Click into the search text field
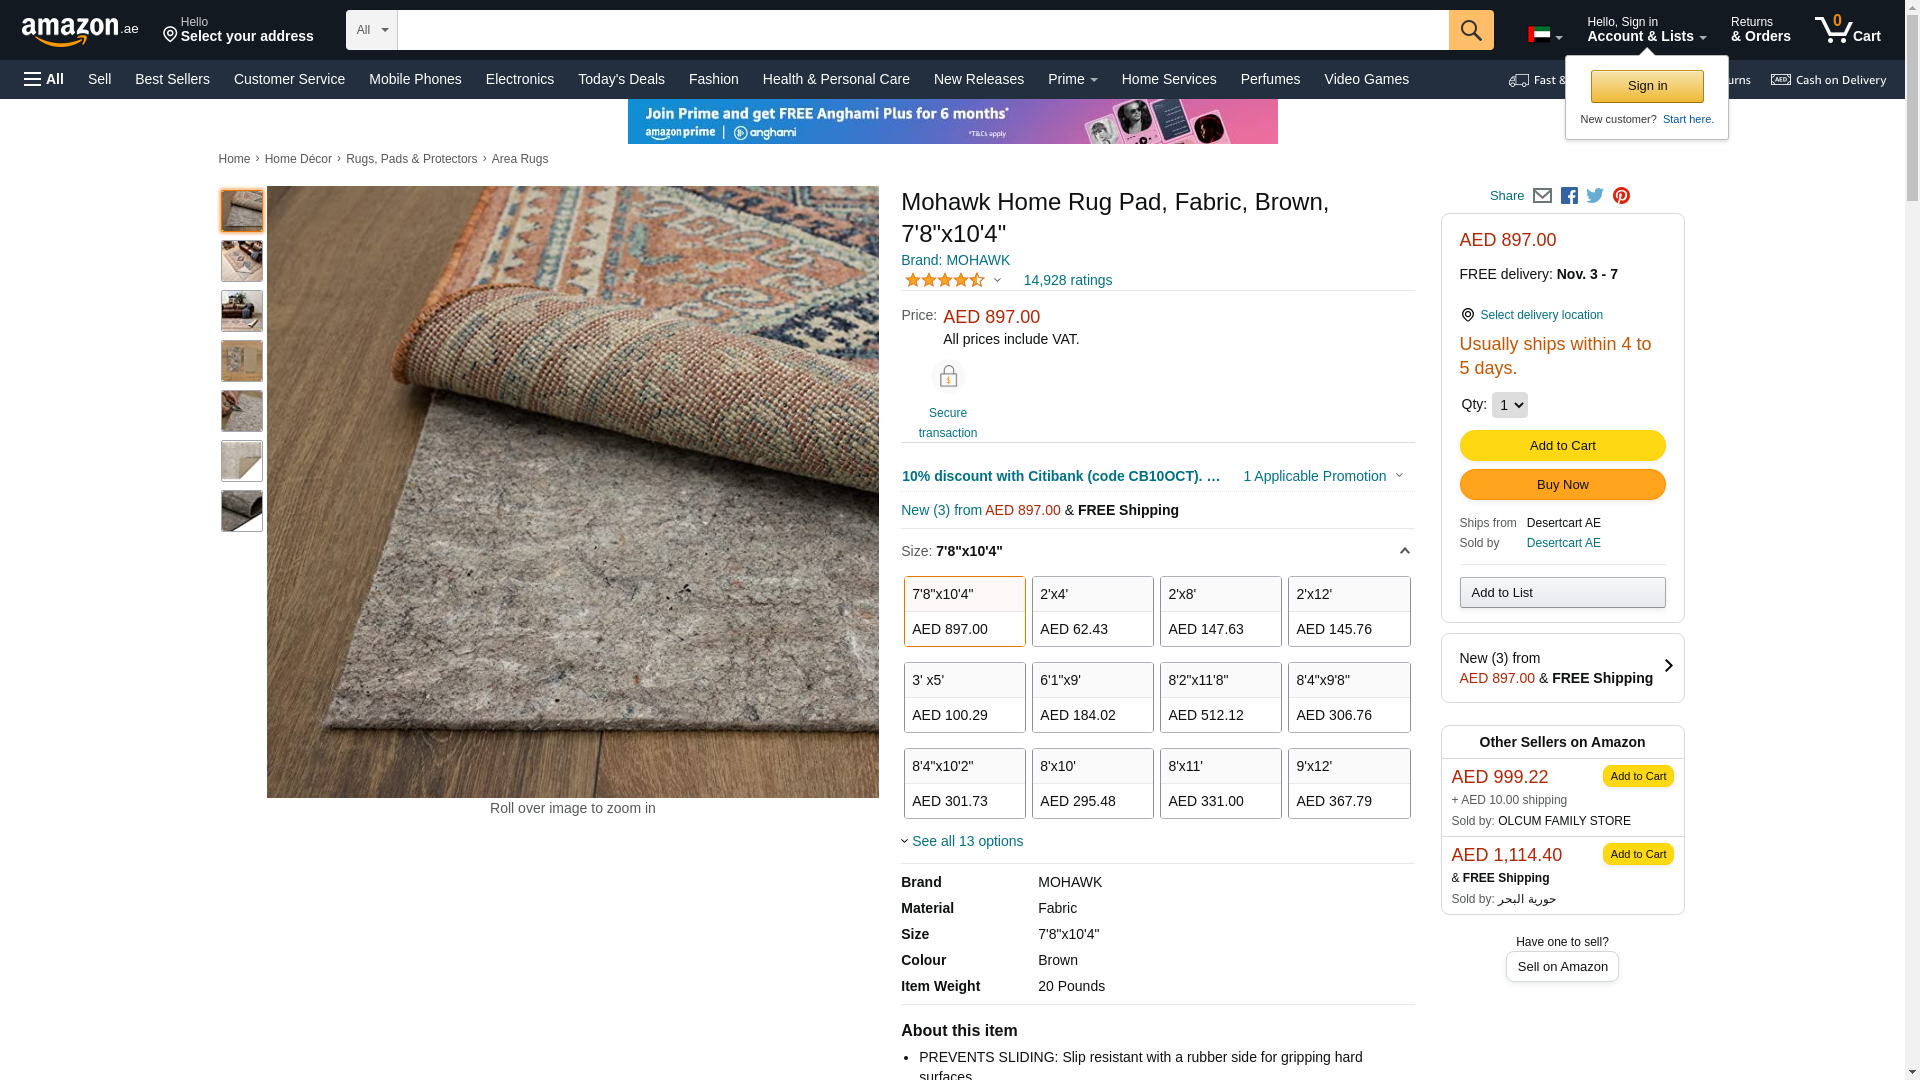Viewport: 1920px width, 1080px height. point(922,30)
